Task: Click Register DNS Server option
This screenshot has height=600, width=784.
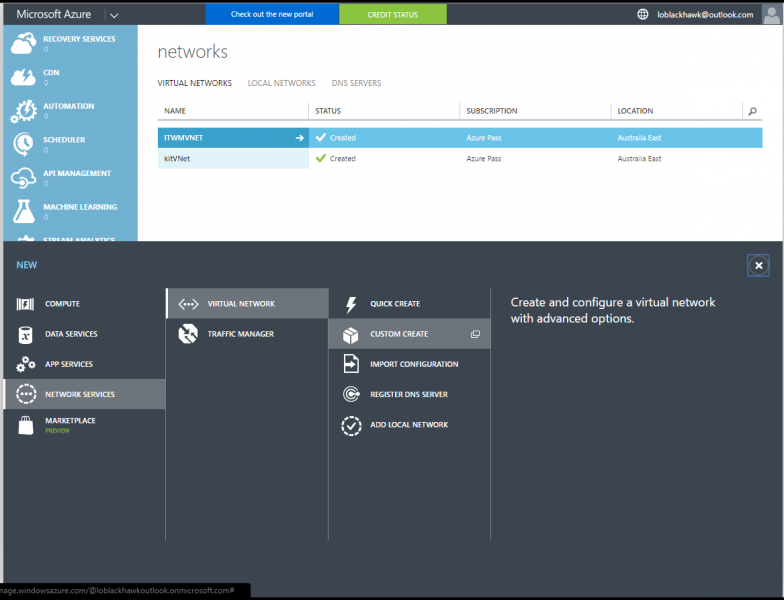Action: point(410,394)
